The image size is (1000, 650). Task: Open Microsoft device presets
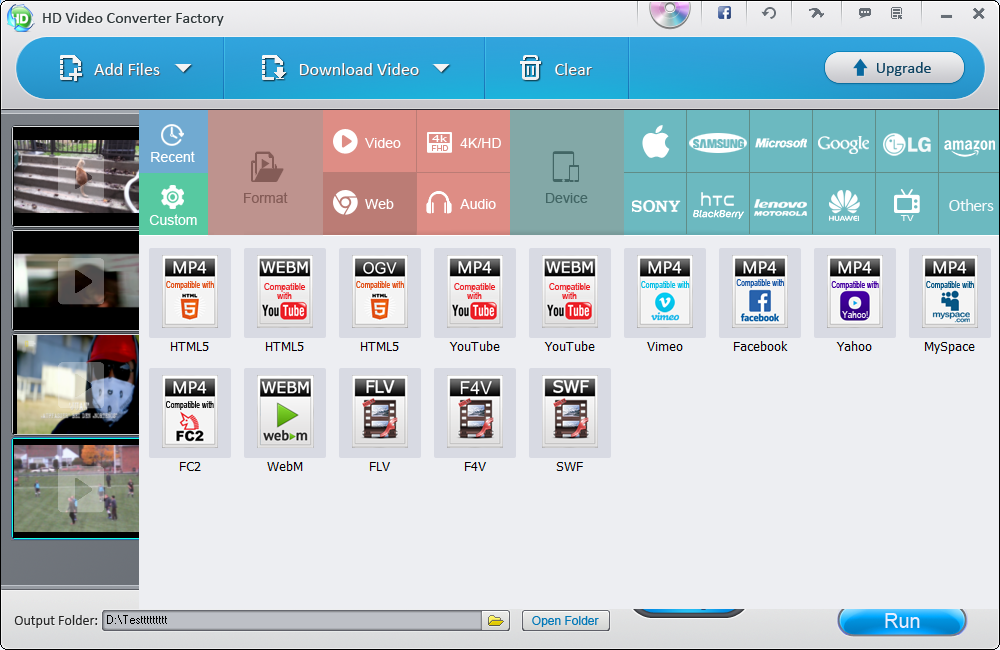(781, 142)
